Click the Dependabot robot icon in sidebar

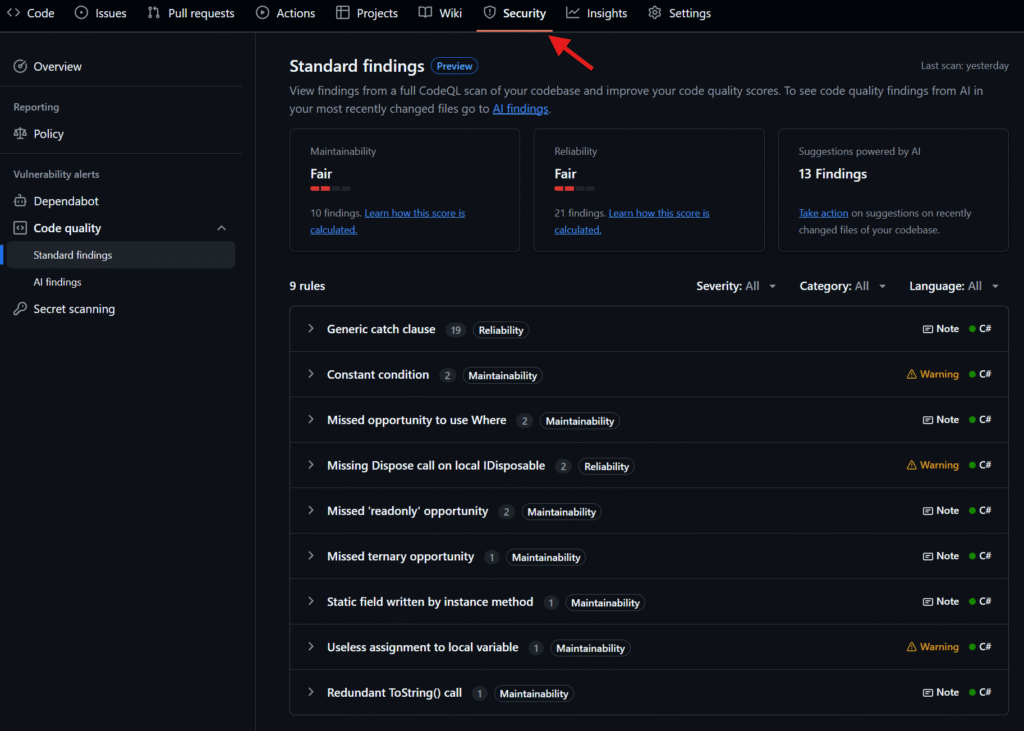point(20,201)
